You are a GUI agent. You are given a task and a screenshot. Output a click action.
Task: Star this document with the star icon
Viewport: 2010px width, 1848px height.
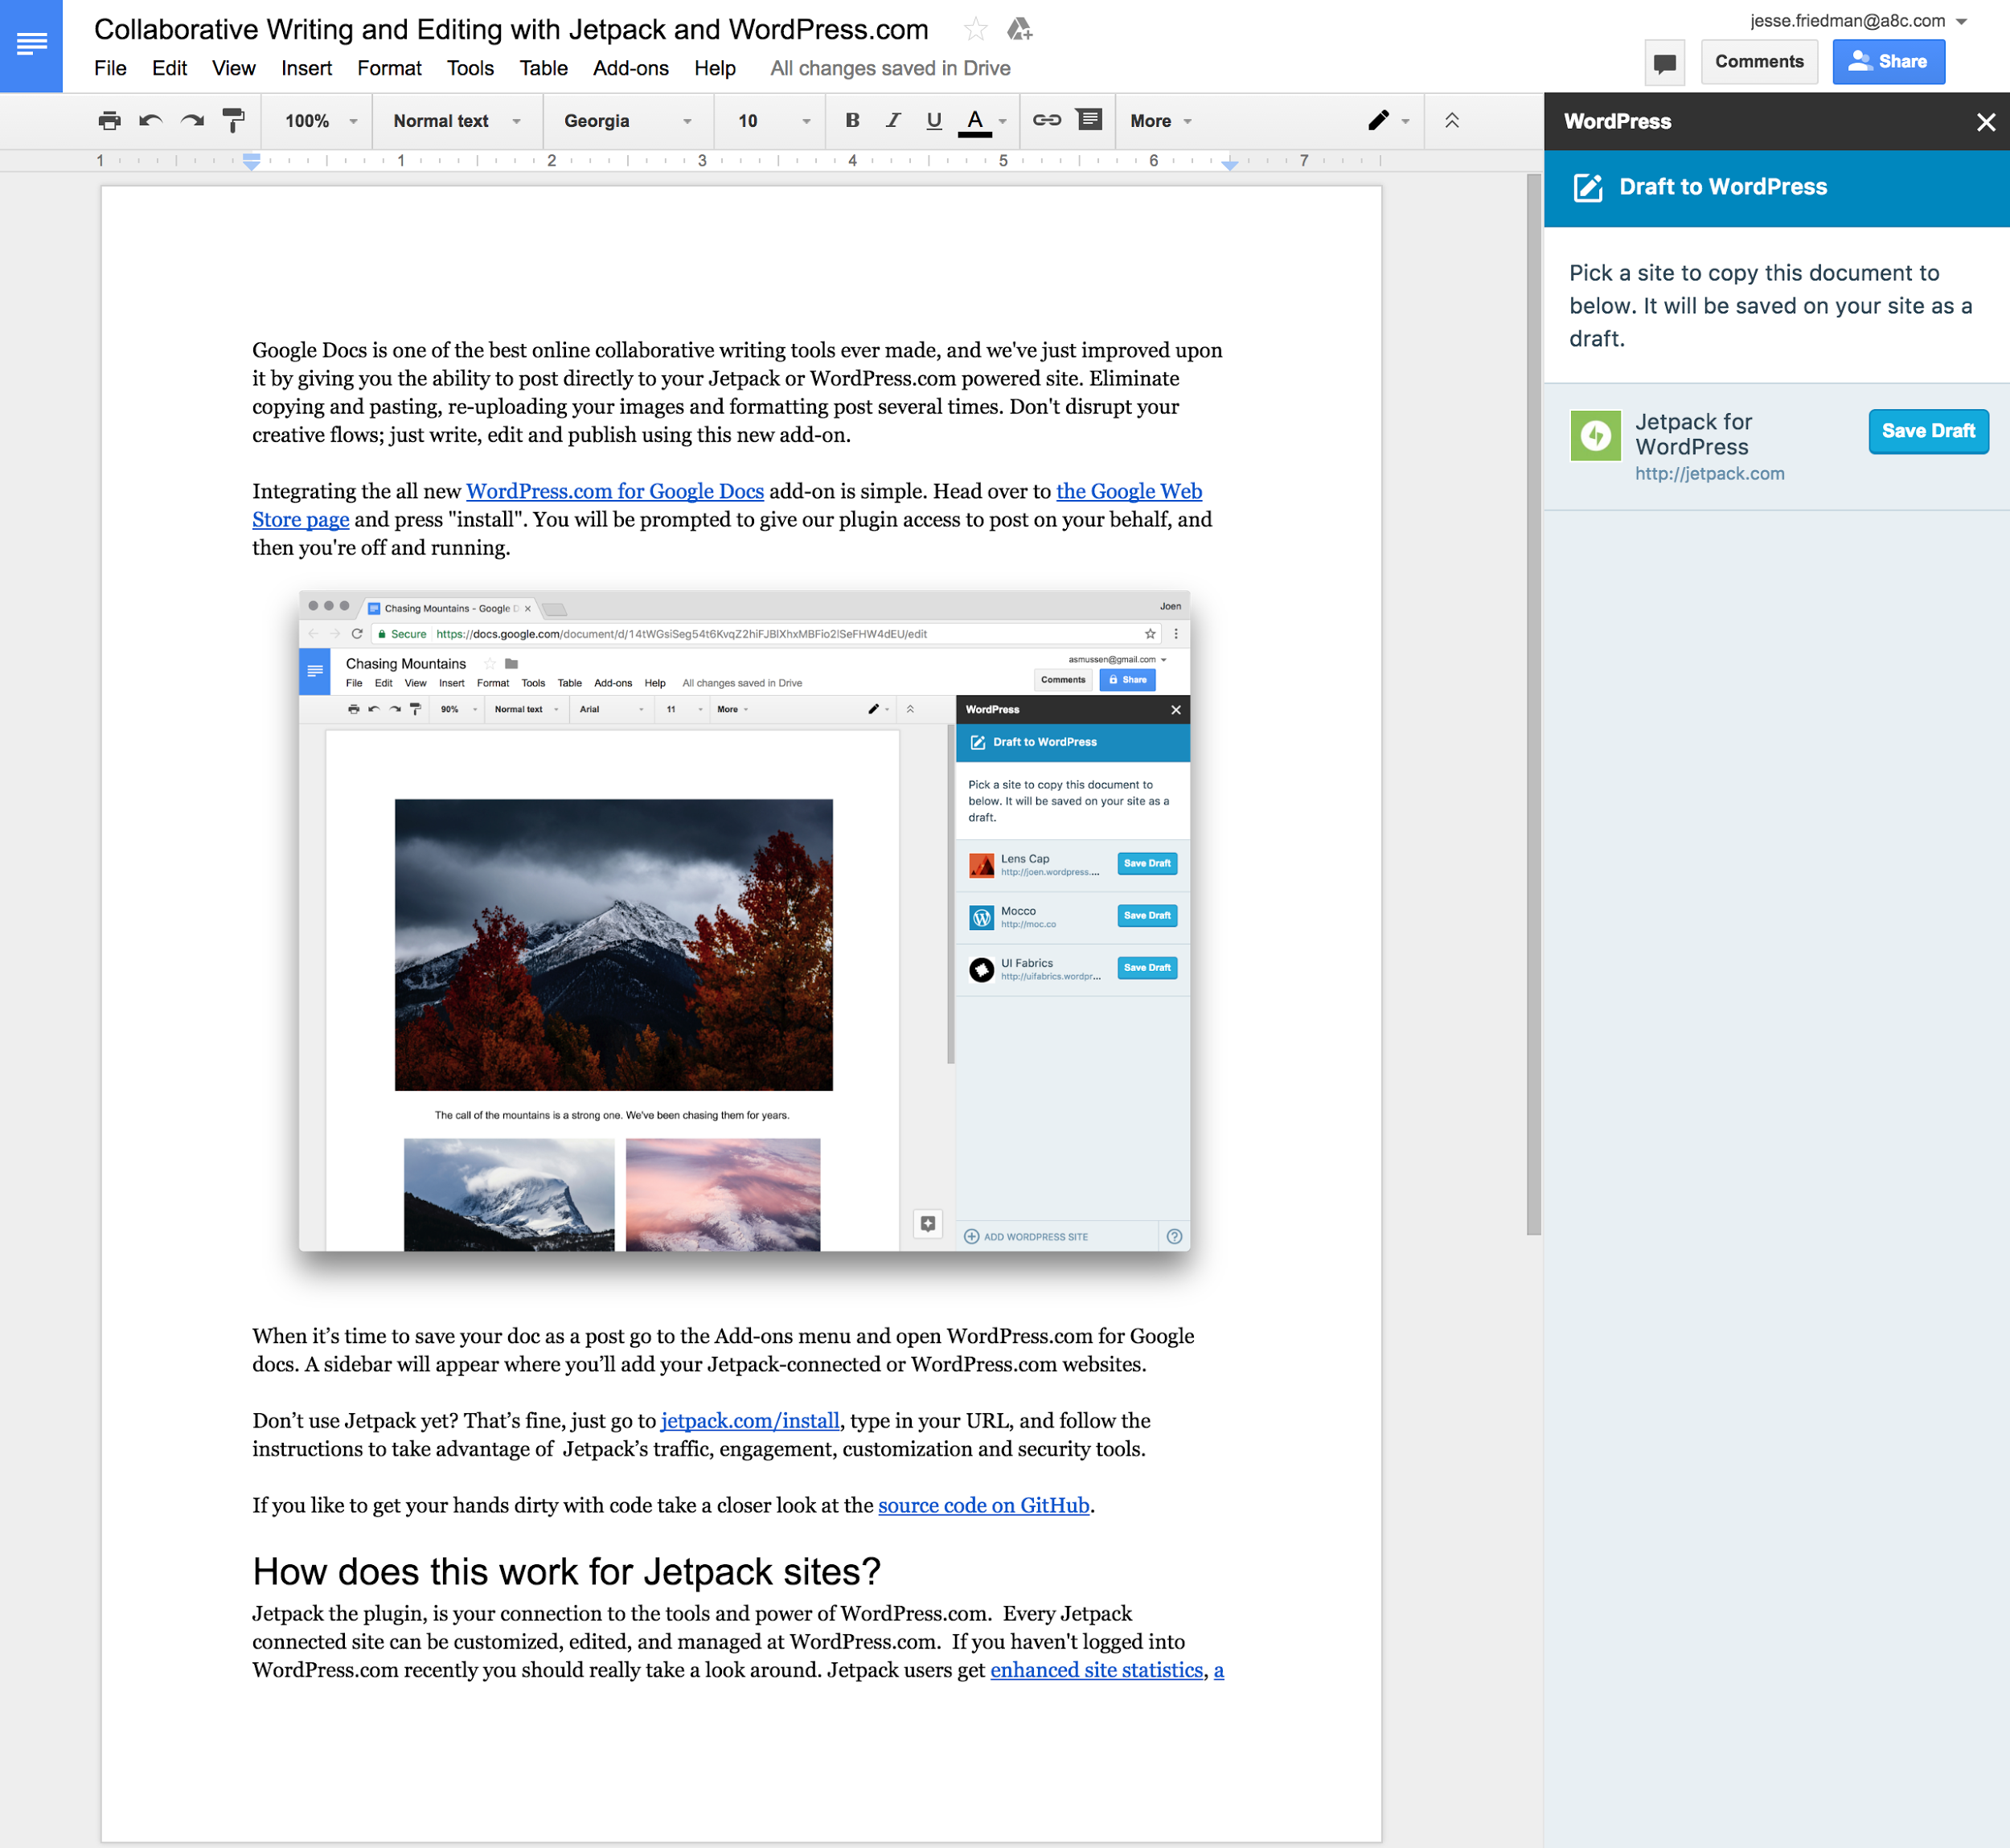tap(976, 30)
